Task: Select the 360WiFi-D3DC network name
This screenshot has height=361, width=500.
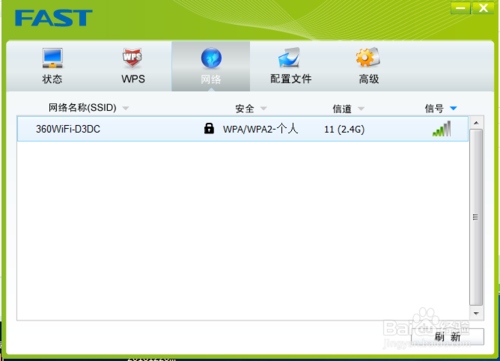Action: pos(68,129)
